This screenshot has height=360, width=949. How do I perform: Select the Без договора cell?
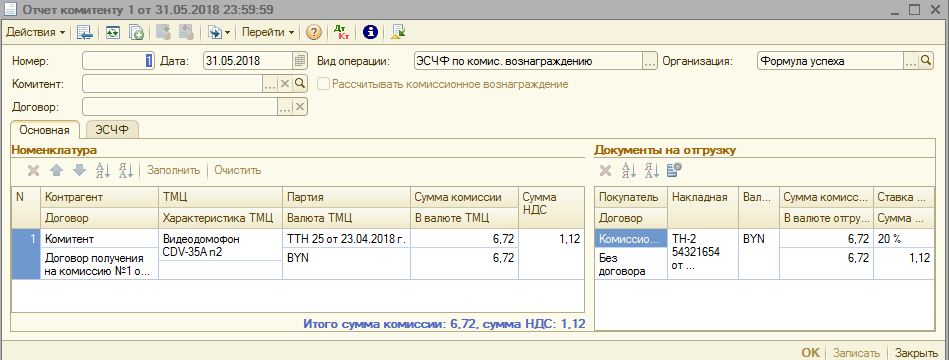(631, 264)
